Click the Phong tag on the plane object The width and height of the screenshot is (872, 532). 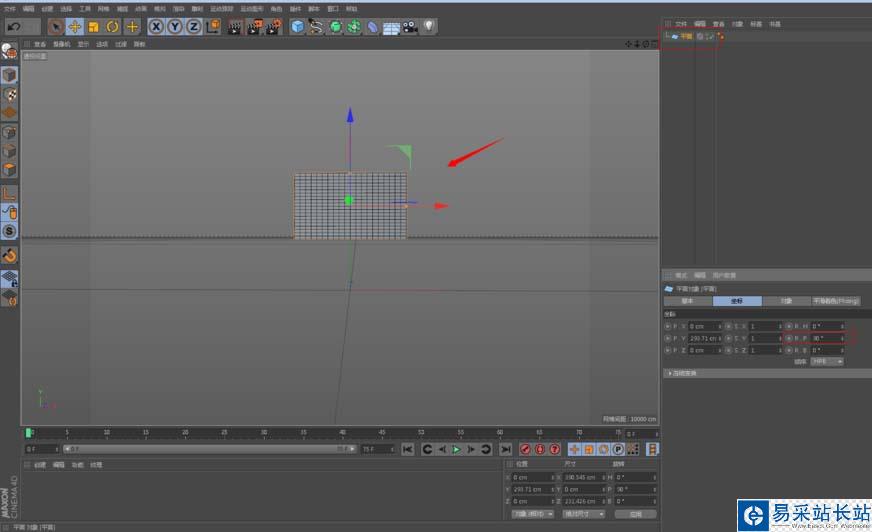(x=721, y=37)
